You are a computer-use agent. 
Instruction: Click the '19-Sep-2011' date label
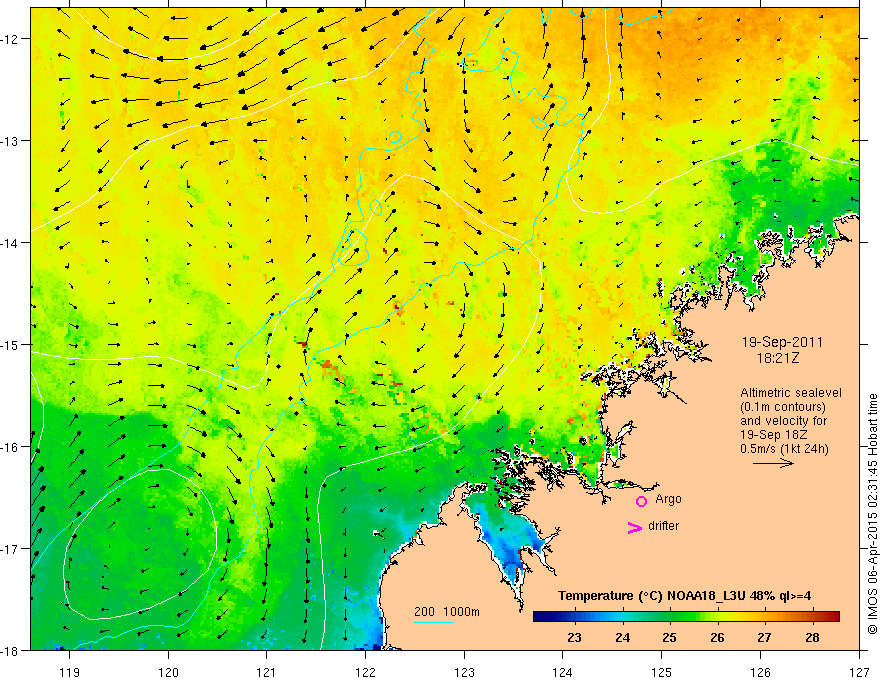click(782, 342)
